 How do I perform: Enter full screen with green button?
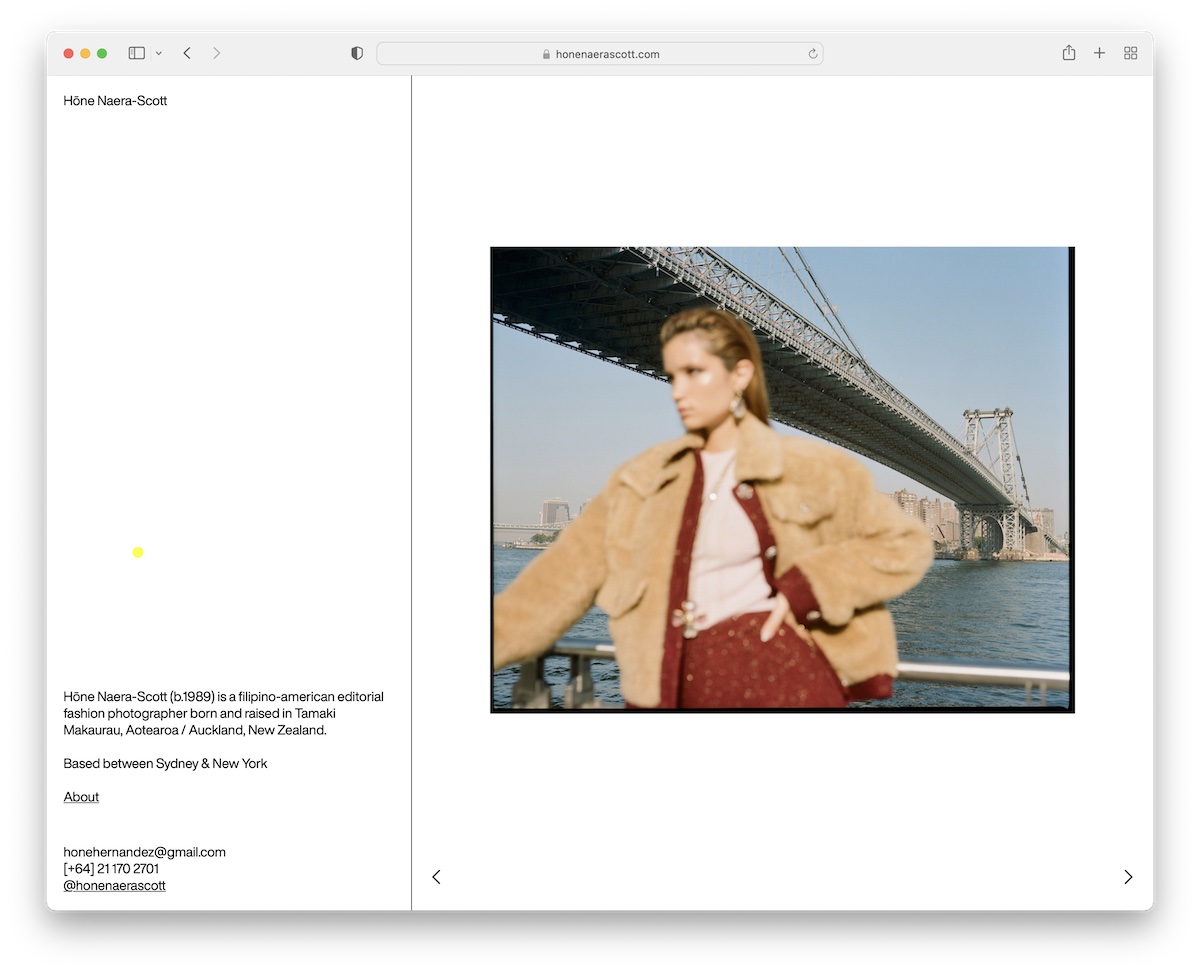point(102,54)
